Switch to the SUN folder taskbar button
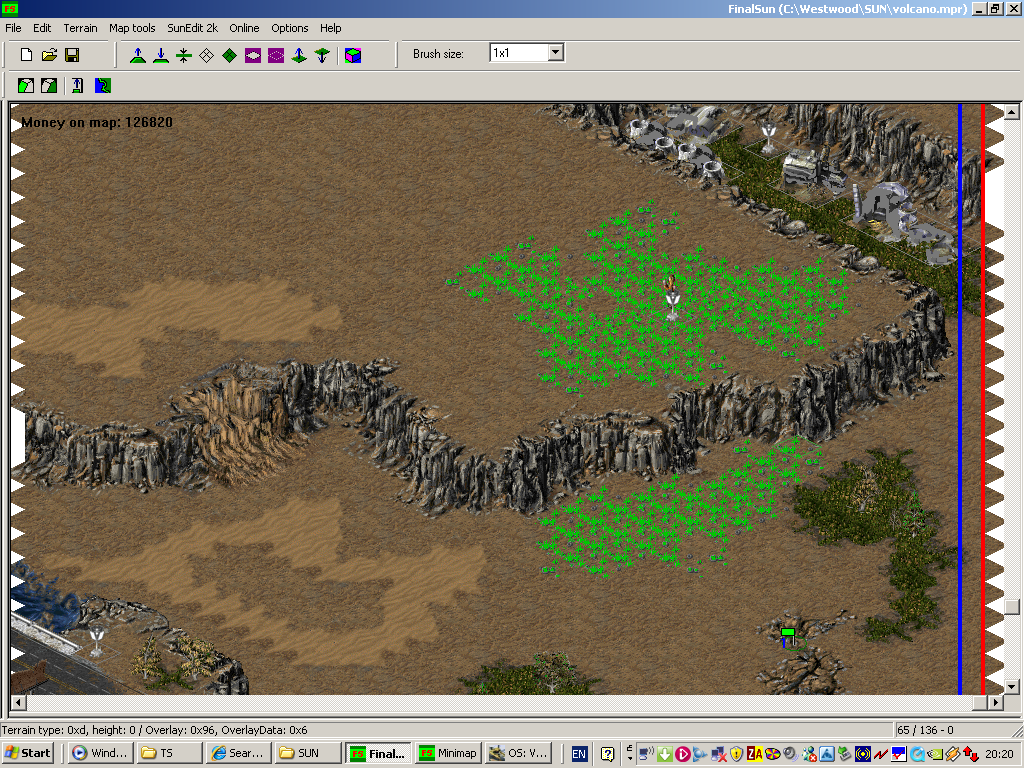The height and width of the screenshot is (768, 1024). (308, 753)
